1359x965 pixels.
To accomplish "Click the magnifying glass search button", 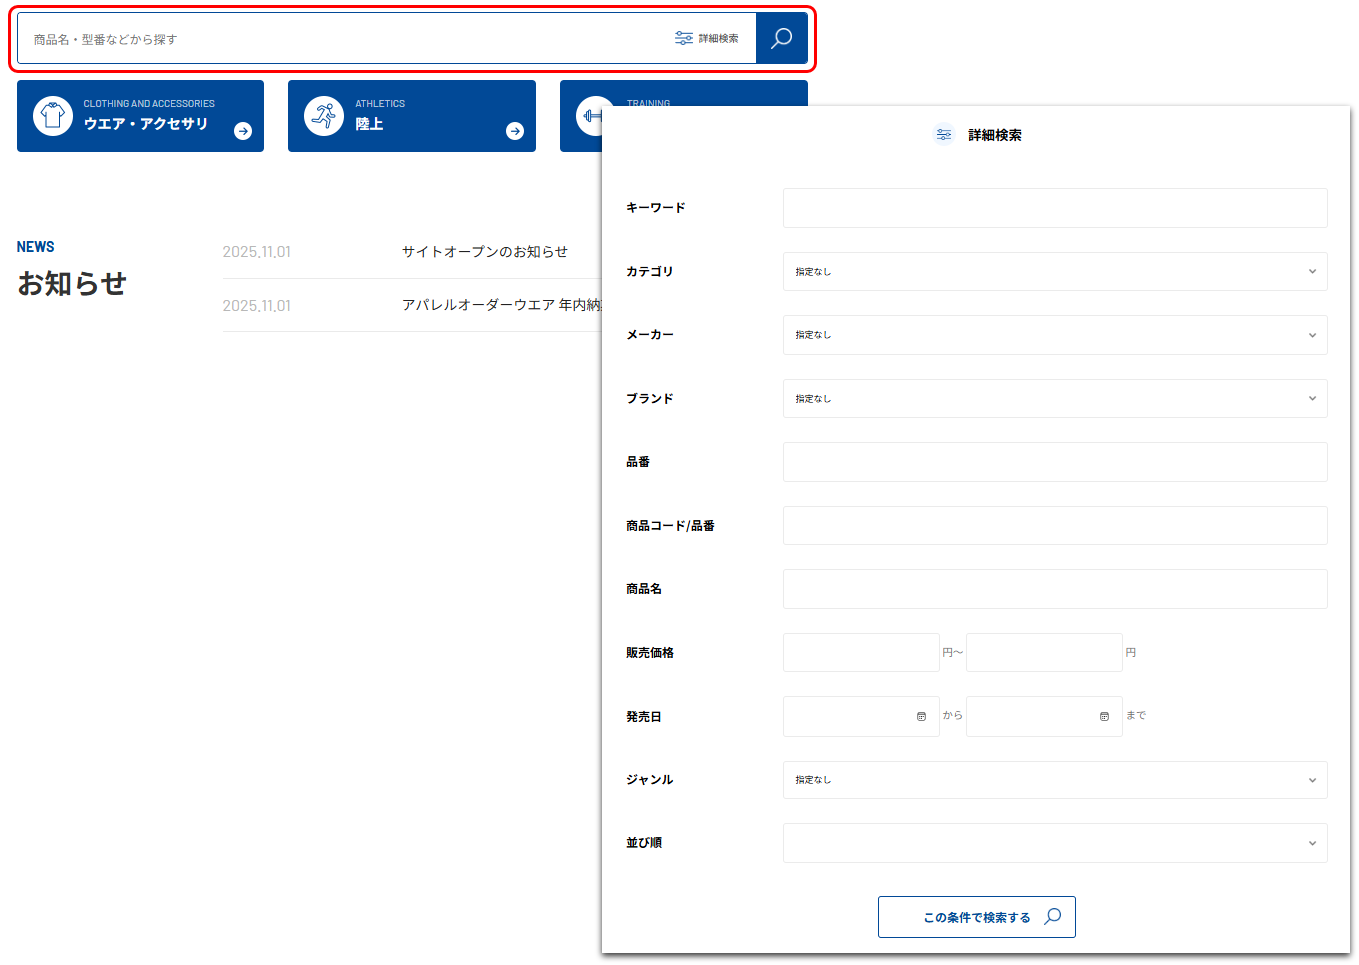I will point(781,39).
